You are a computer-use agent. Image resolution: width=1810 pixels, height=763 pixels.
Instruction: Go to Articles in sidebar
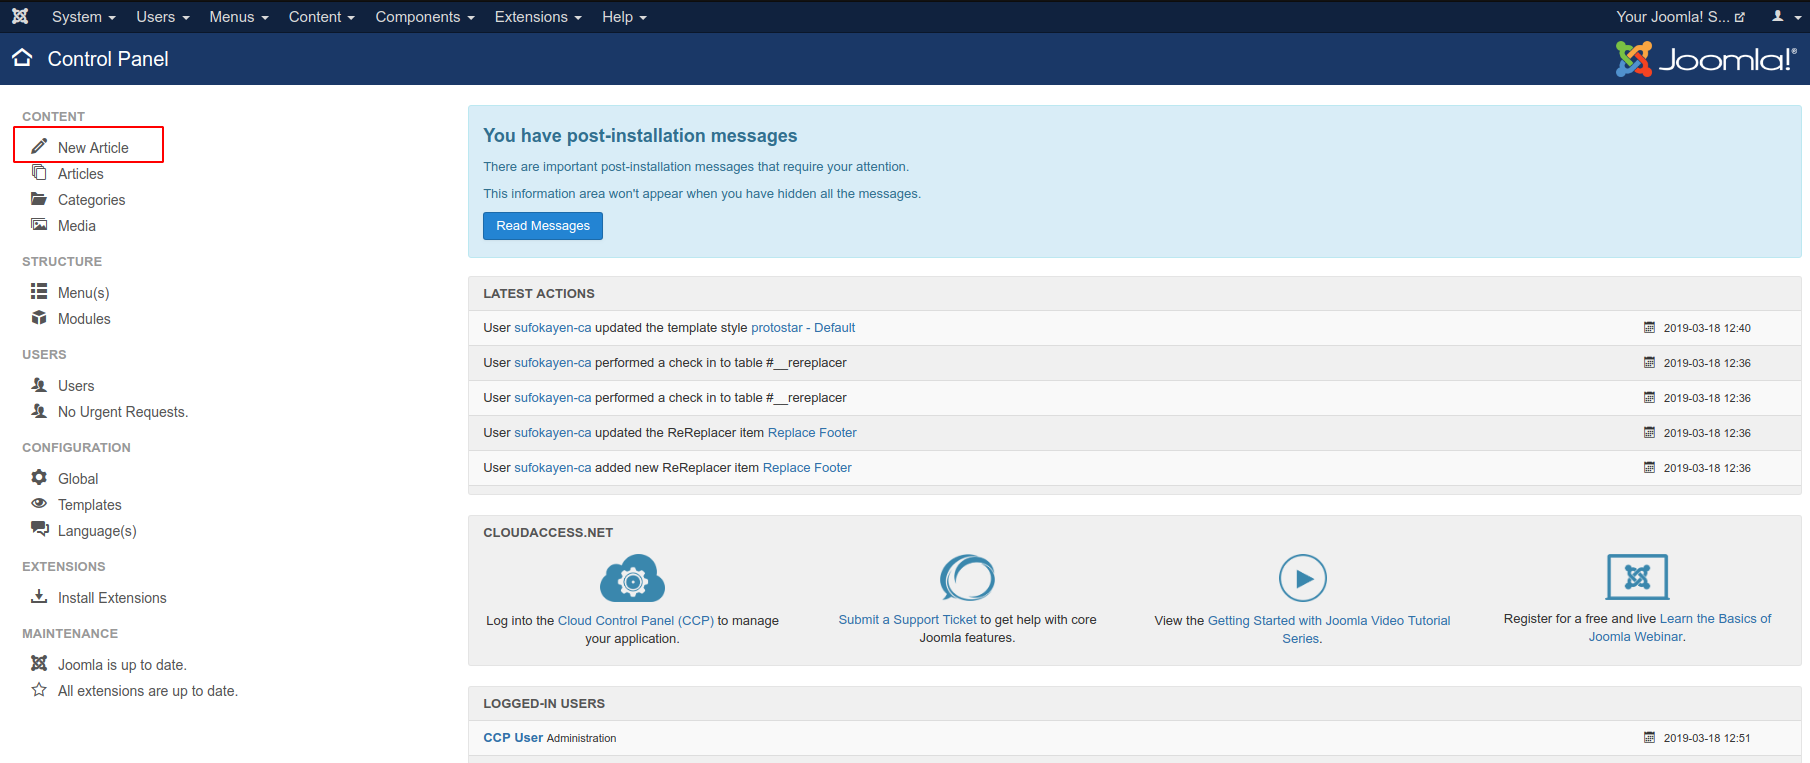(x=81, y=174)
